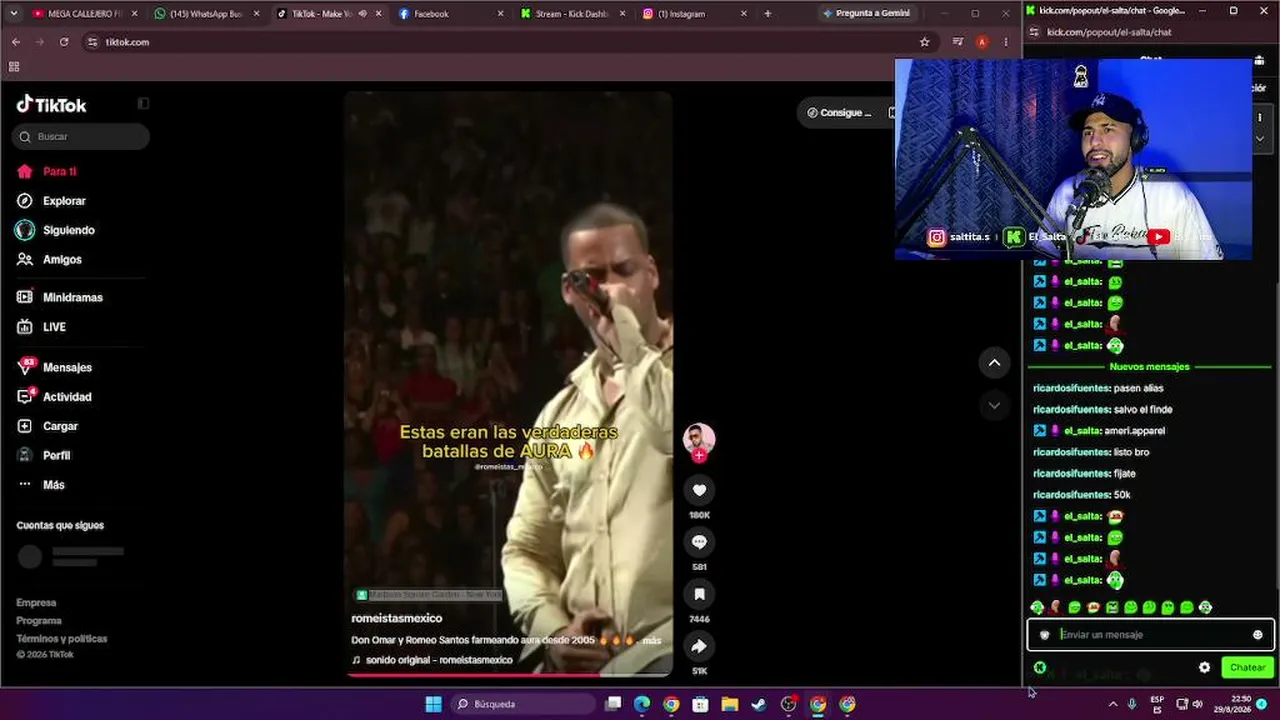
Task: Switch to Facebook tab
Action: coord(449,14)
